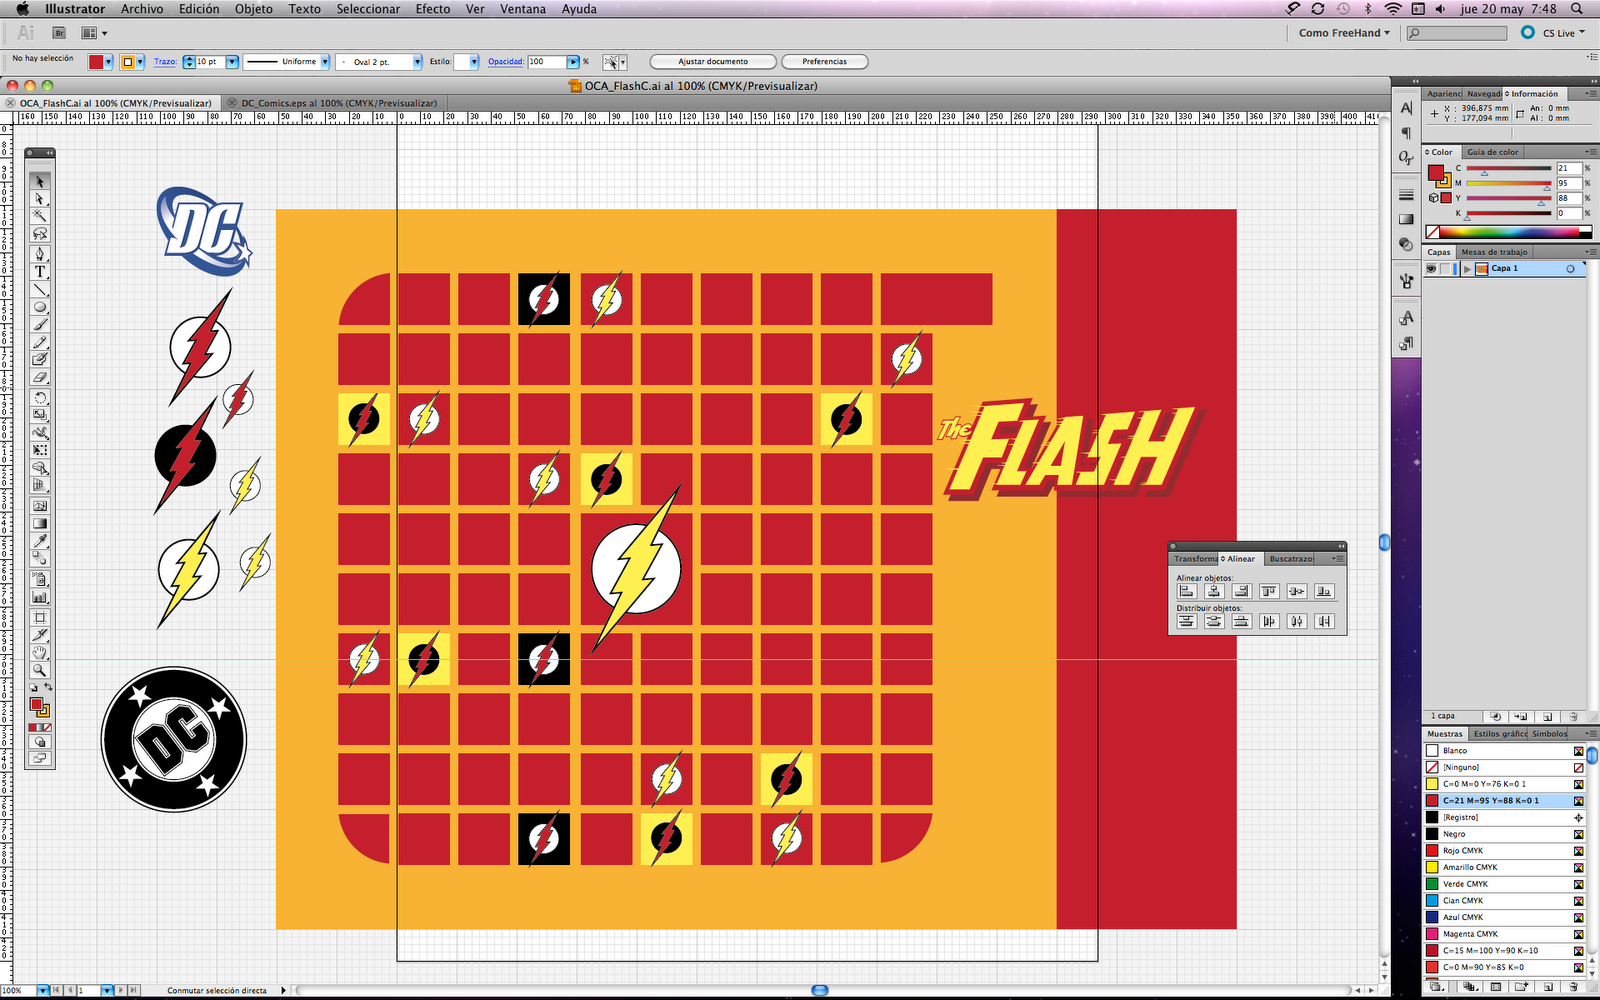Choose the Eraser tool
The image size is (1600, 1000).
click(x=40, y=378)
